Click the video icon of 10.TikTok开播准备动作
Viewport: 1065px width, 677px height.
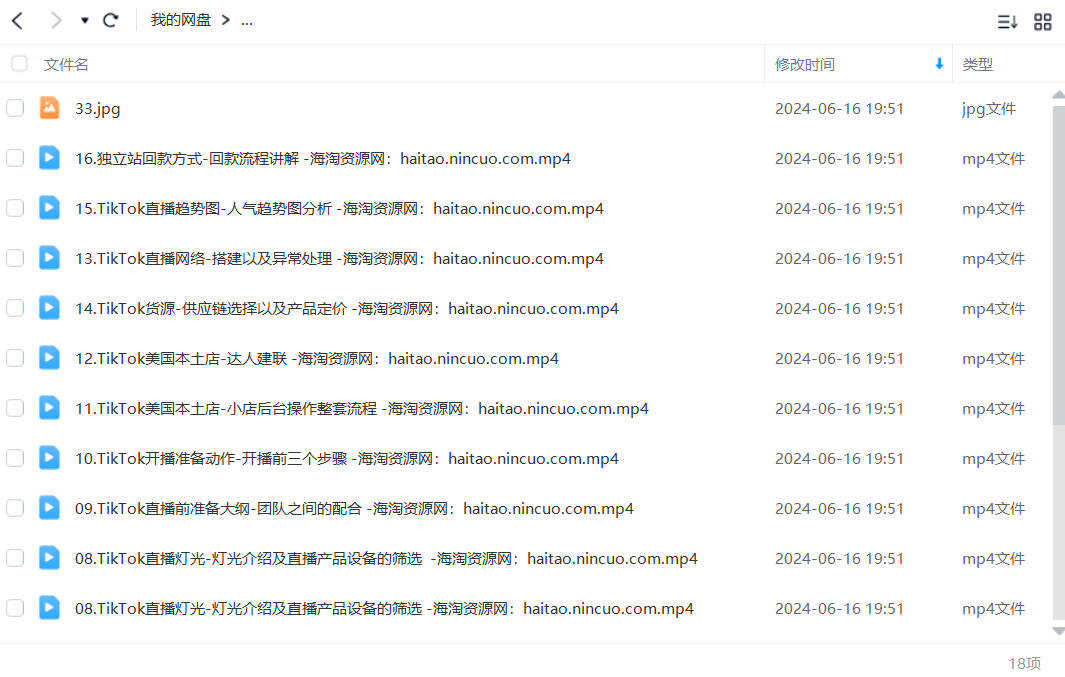coord(49,458)
